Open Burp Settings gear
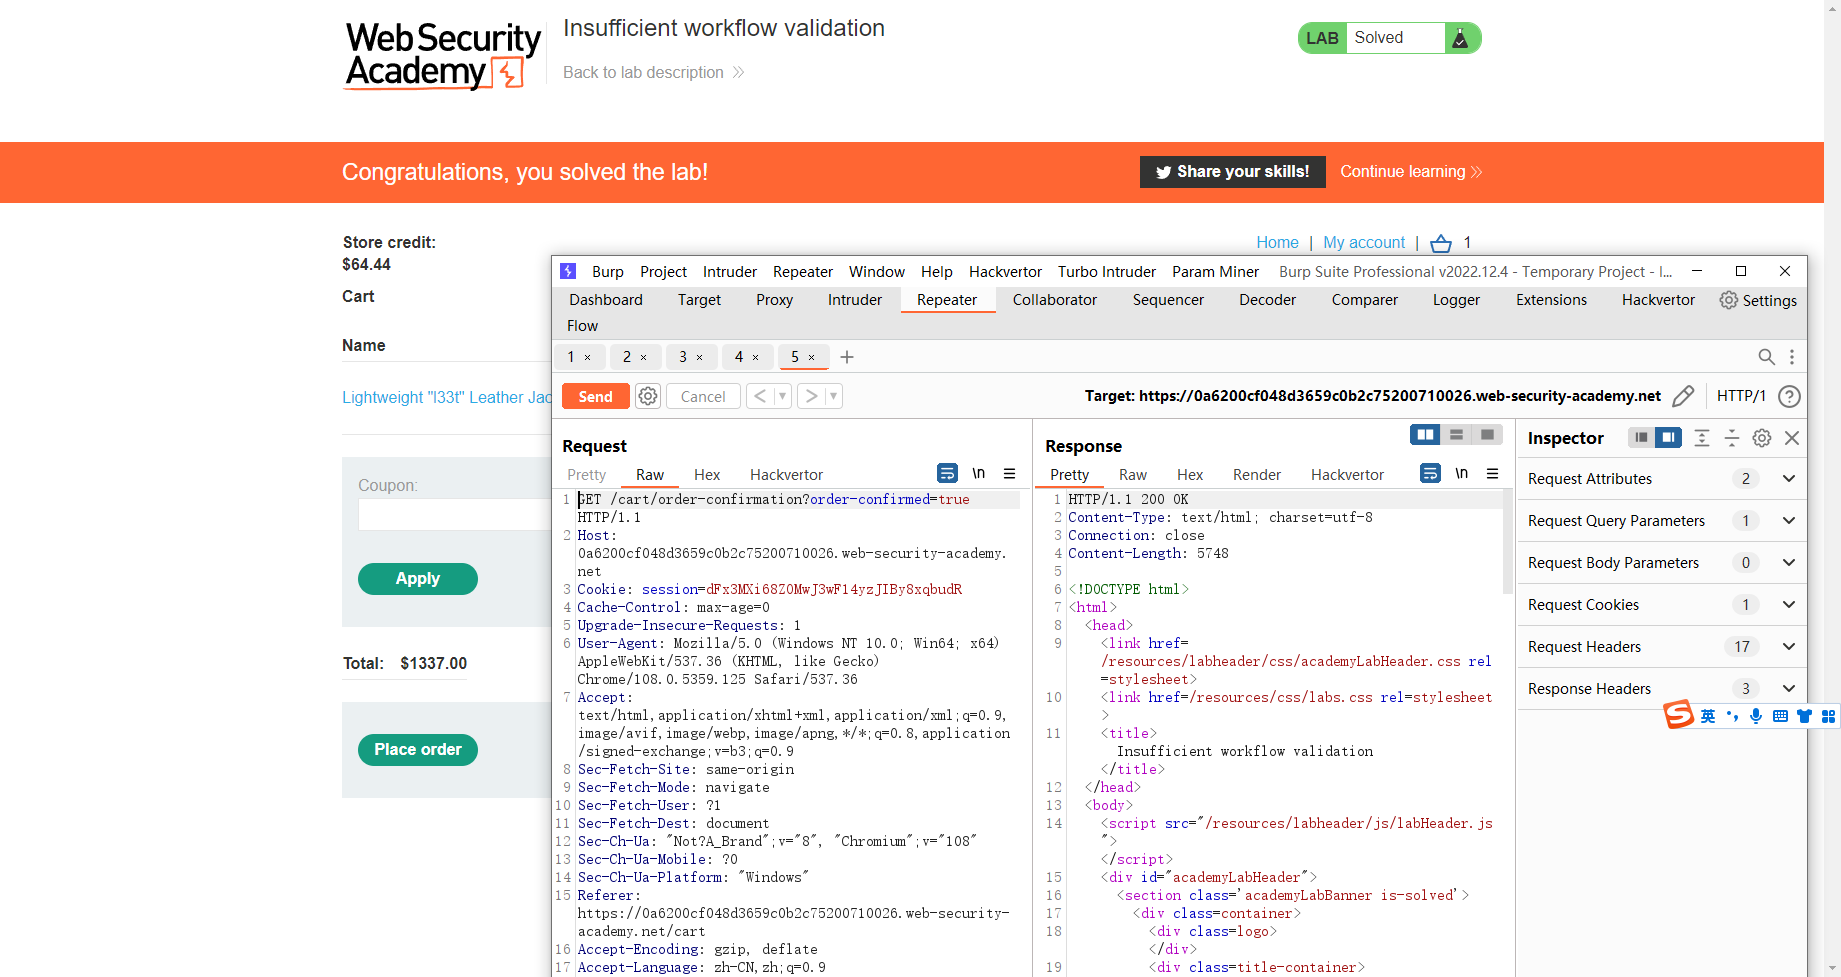The width and height of the screenshot is (1841, 977). (1758, 300)
